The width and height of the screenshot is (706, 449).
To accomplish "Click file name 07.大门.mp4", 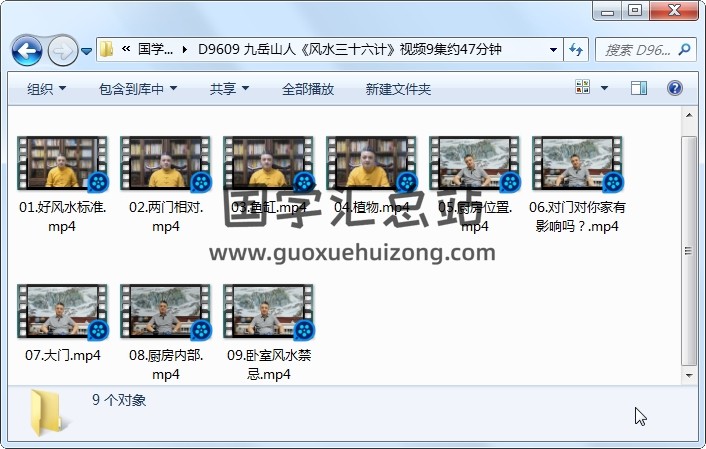I will pyautogui.click(x=63, y=355).
